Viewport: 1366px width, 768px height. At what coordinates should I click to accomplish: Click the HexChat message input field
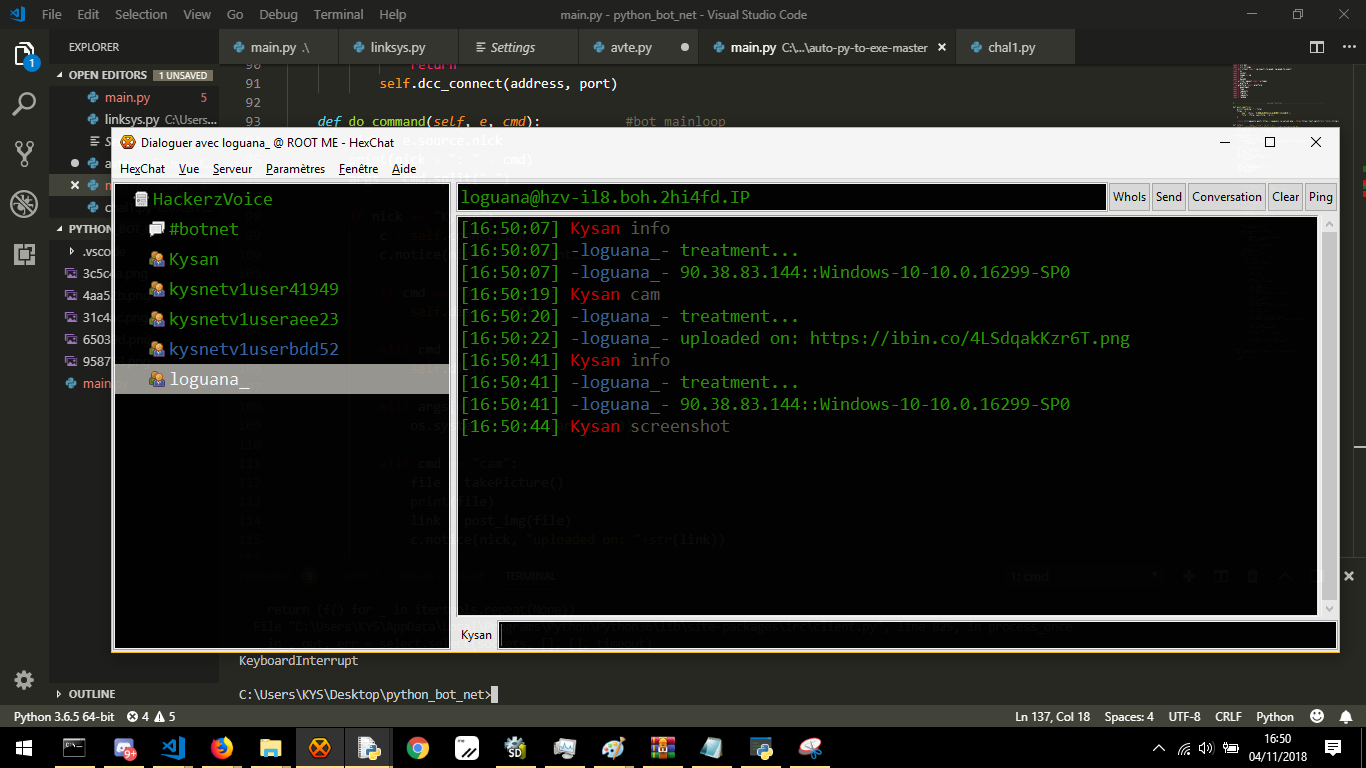917,635
